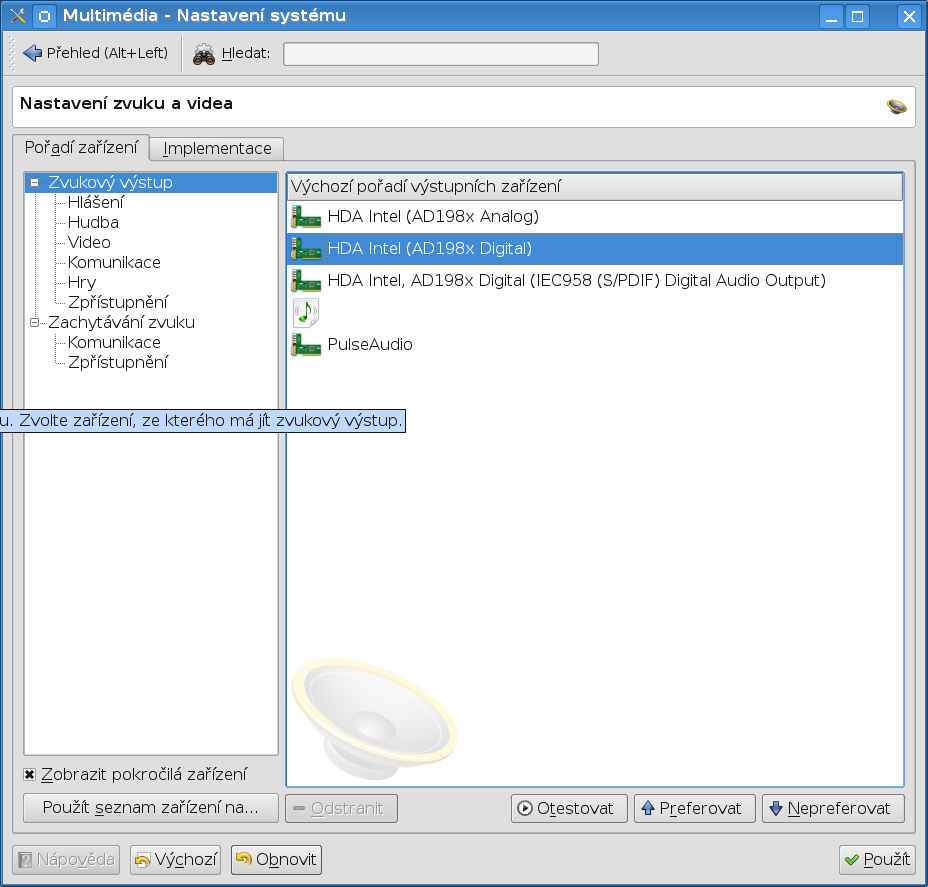Select Zvukový výstup category
The image size is (928, 887).
(x=110, y=182)
